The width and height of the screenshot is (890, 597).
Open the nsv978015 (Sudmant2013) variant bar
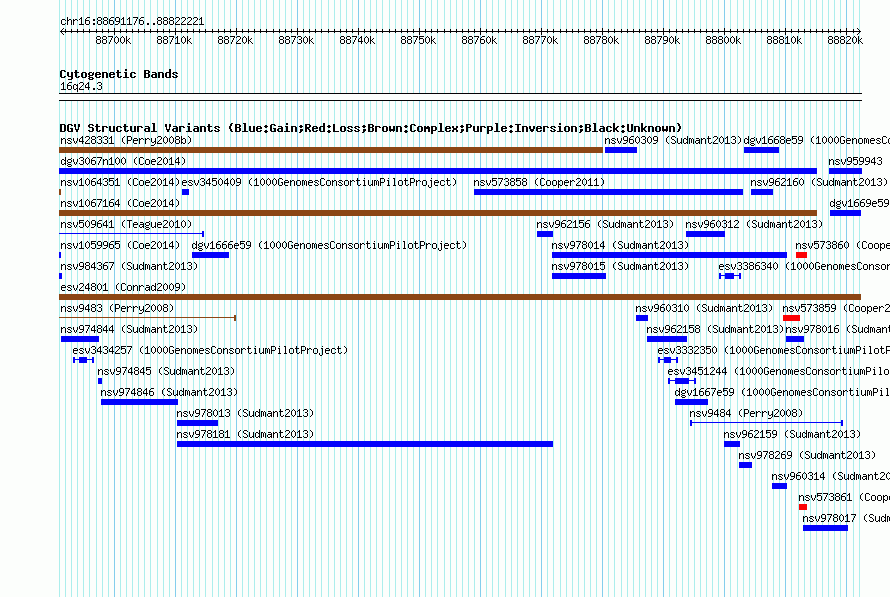pyautogui.click(x=579, y=276)
